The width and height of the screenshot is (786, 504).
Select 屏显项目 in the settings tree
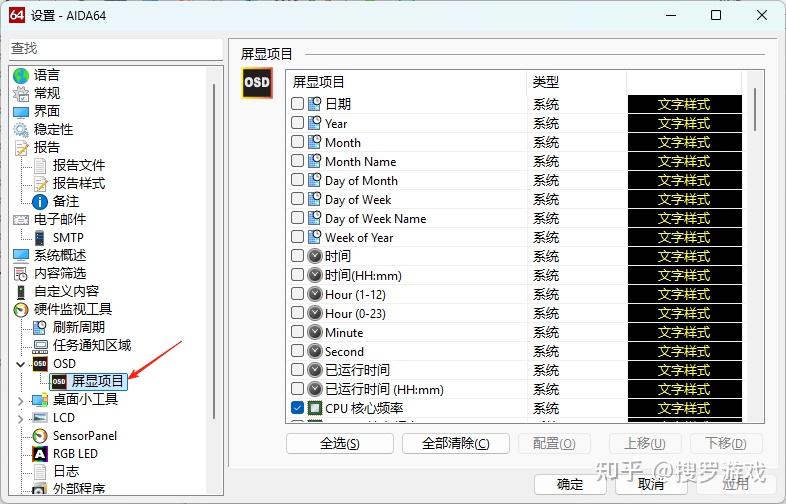[x=97, y=381]
